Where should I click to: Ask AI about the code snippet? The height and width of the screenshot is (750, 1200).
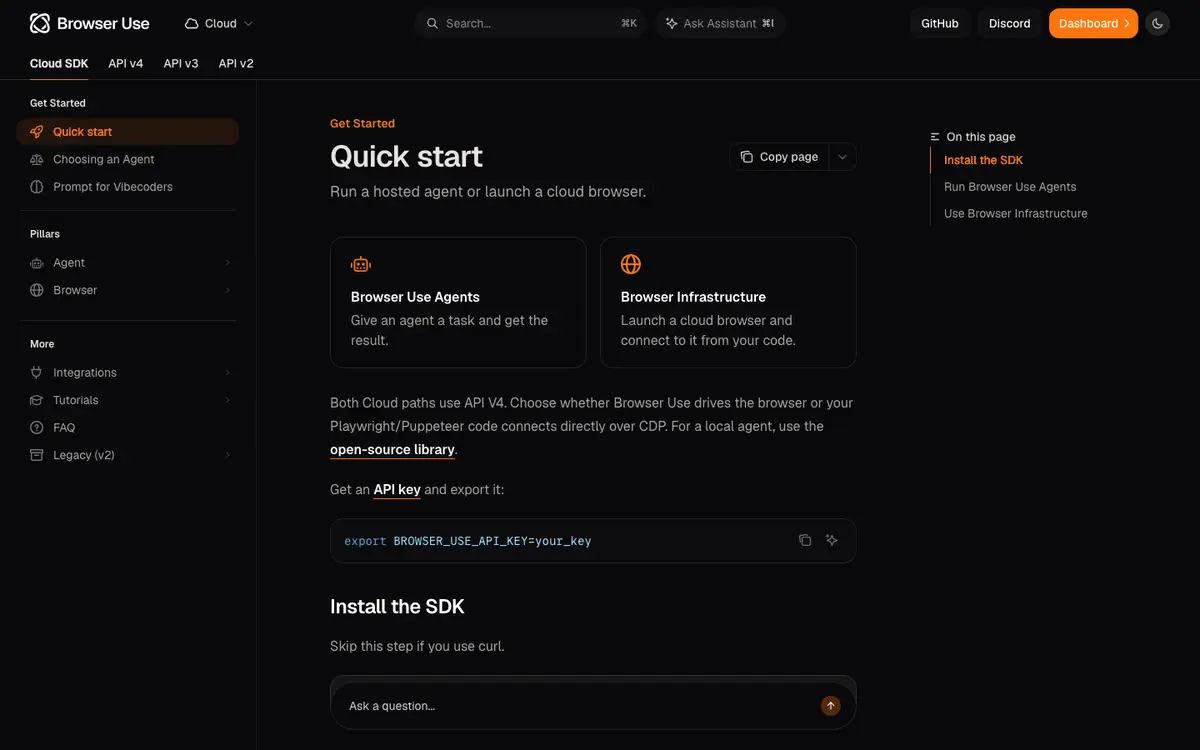tap(831, 540)
